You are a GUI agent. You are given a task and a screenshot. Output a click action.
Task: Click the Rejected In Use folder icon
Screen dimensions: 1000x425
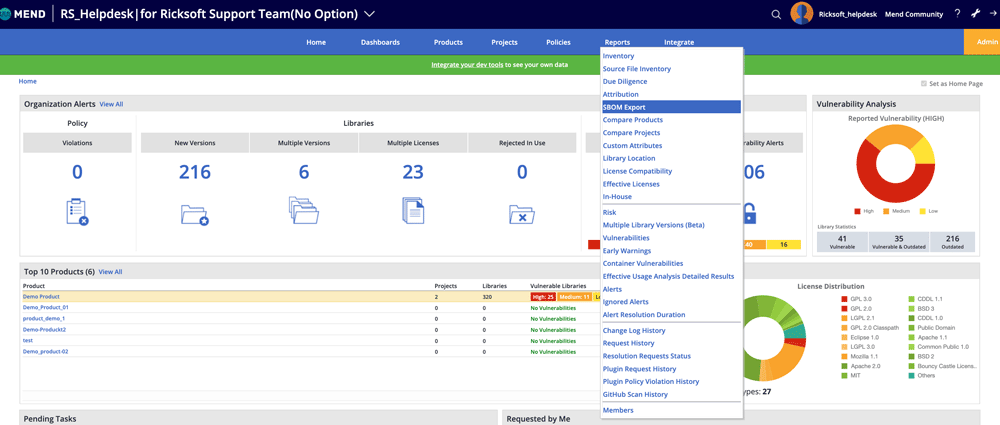pyautogui.click(x=522, y=214)
